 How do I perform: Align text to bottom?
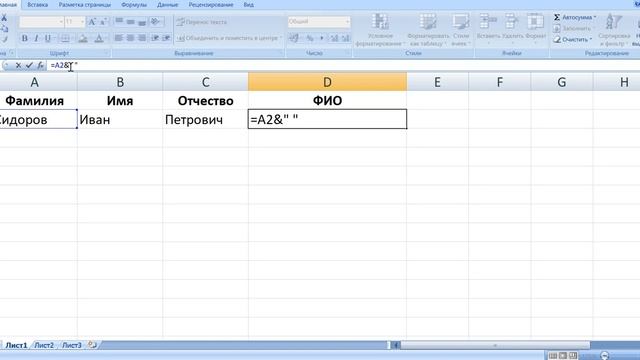[x=142, y=22]
